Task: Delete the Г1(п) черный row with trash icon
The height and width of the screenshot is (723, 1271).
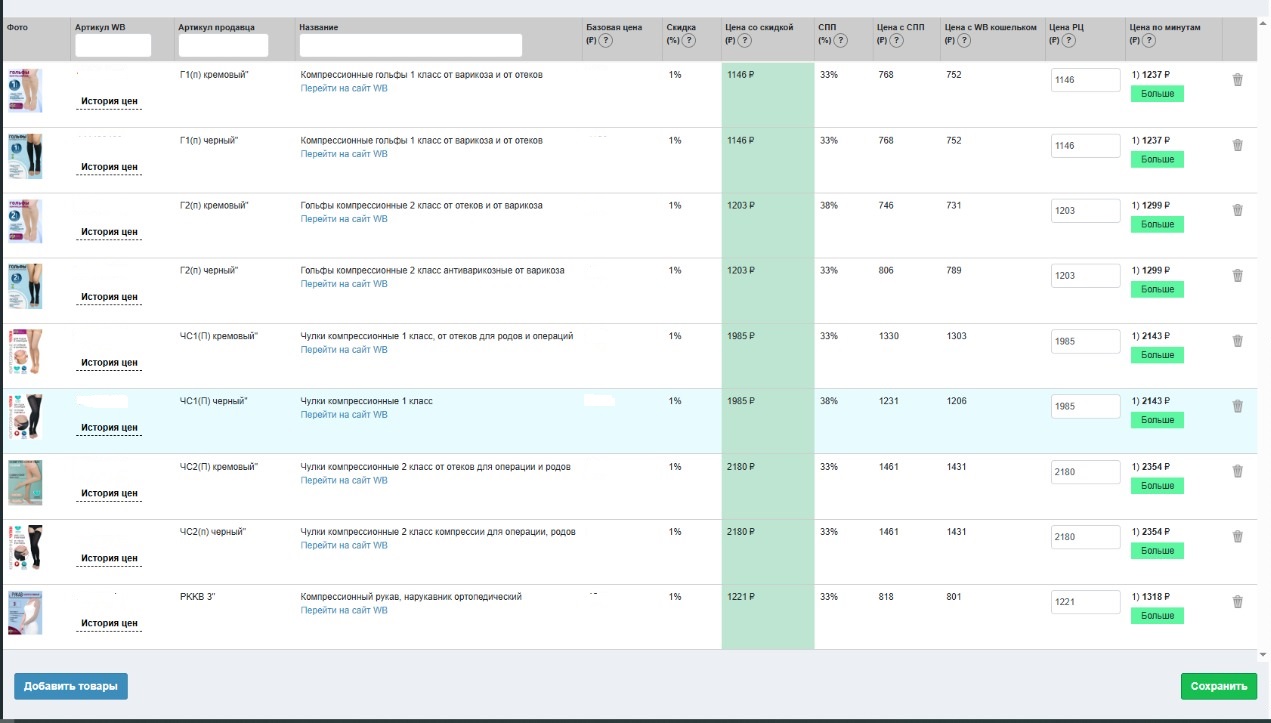Action: 1237,145
